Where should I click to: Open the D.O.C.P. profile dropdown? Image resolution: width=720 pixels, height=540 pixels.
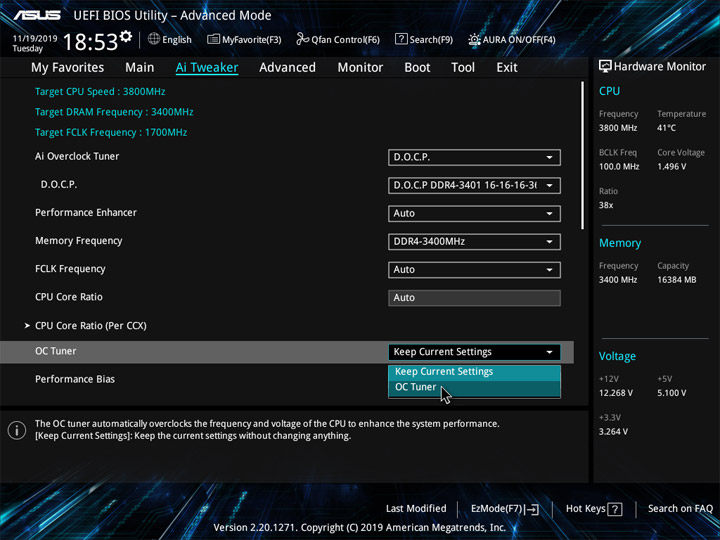coord(474,186)
